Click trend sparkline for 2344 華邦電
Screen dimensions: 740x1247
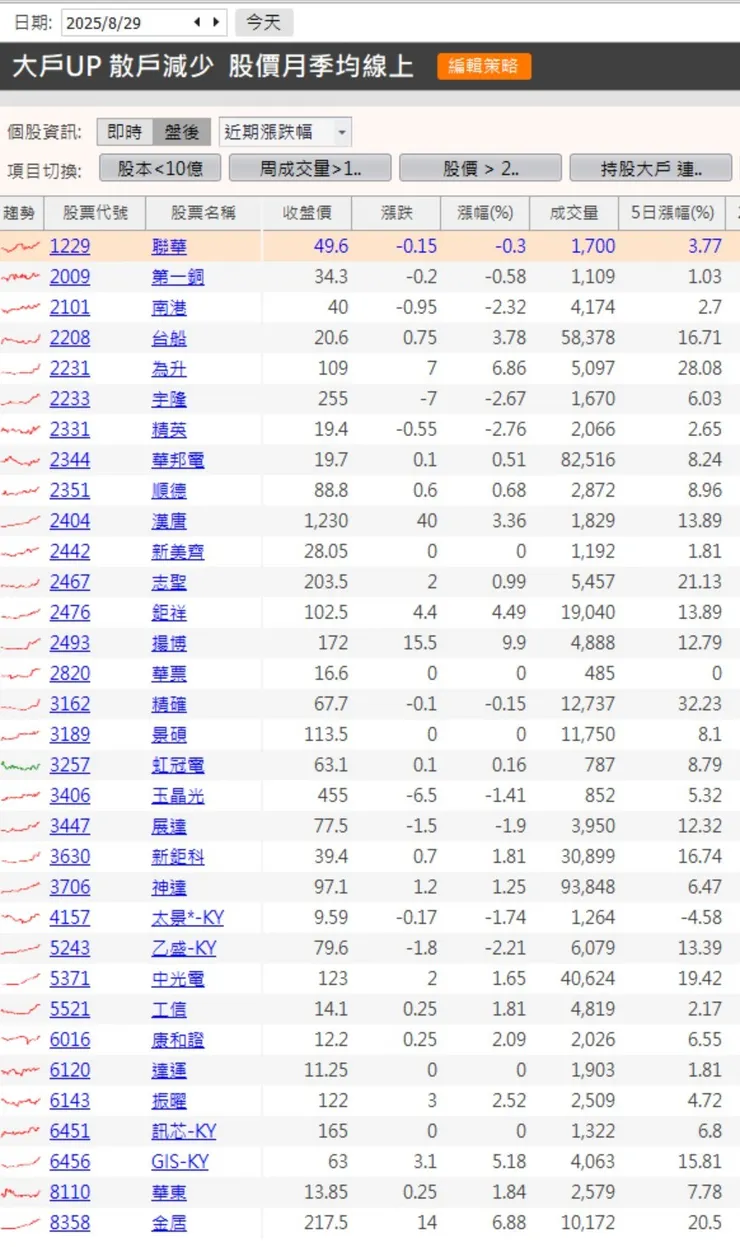click(21, 460)
